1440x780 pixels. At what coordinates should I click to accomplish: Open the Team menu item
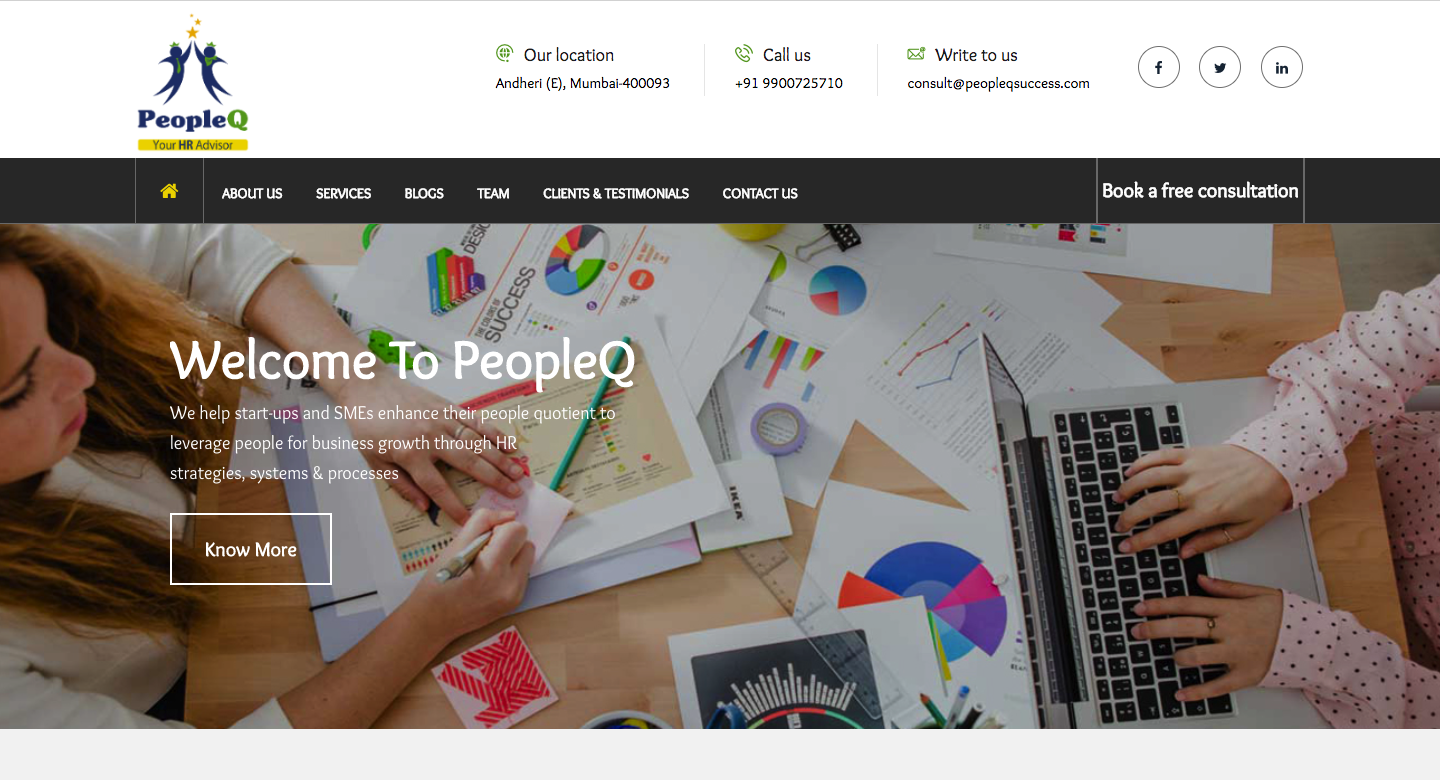(493, 194)
